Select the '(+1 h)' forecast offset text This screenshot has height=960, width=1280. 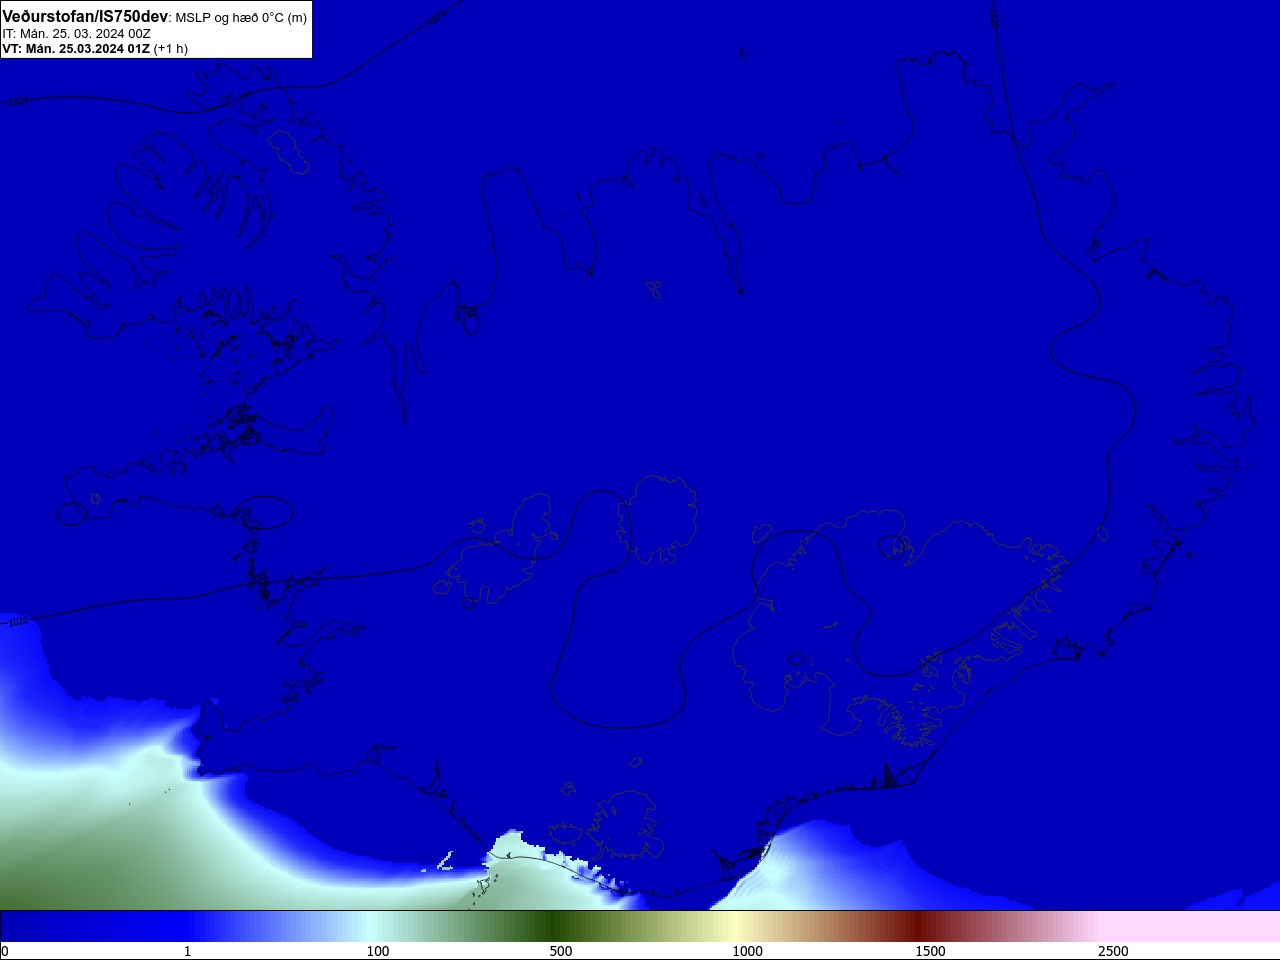click(171, 48)
